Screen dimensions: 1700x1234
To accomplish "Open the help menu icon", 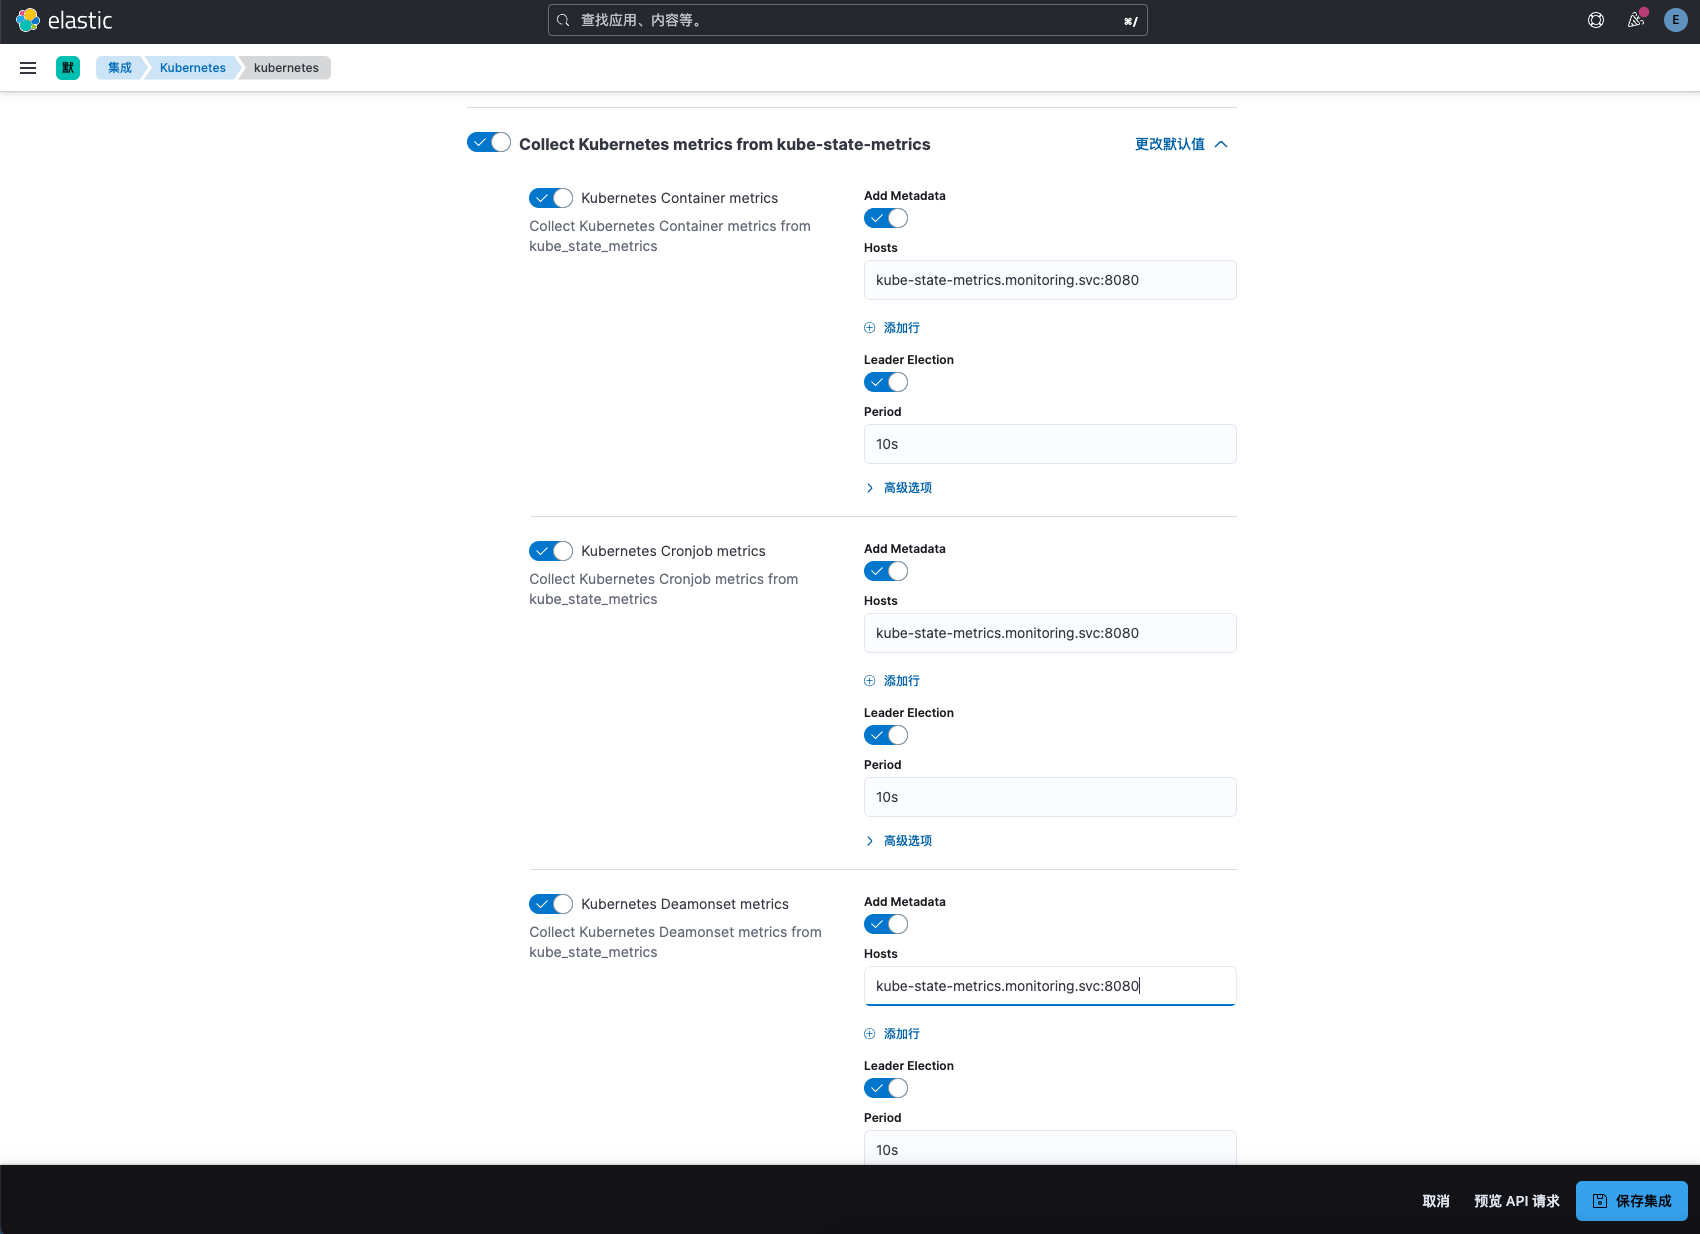I will tap(1596, 20).
